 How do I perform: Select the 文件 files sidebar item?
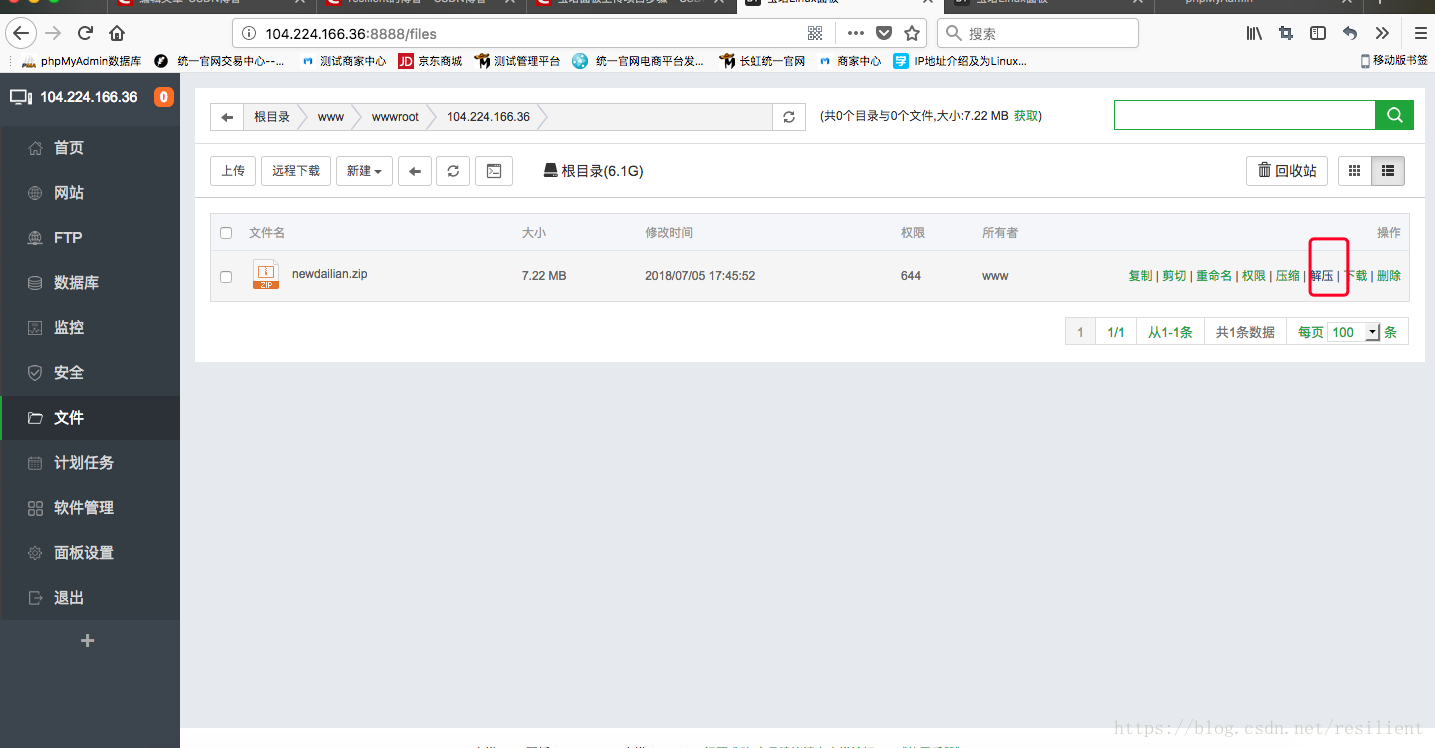pos(90,418)
